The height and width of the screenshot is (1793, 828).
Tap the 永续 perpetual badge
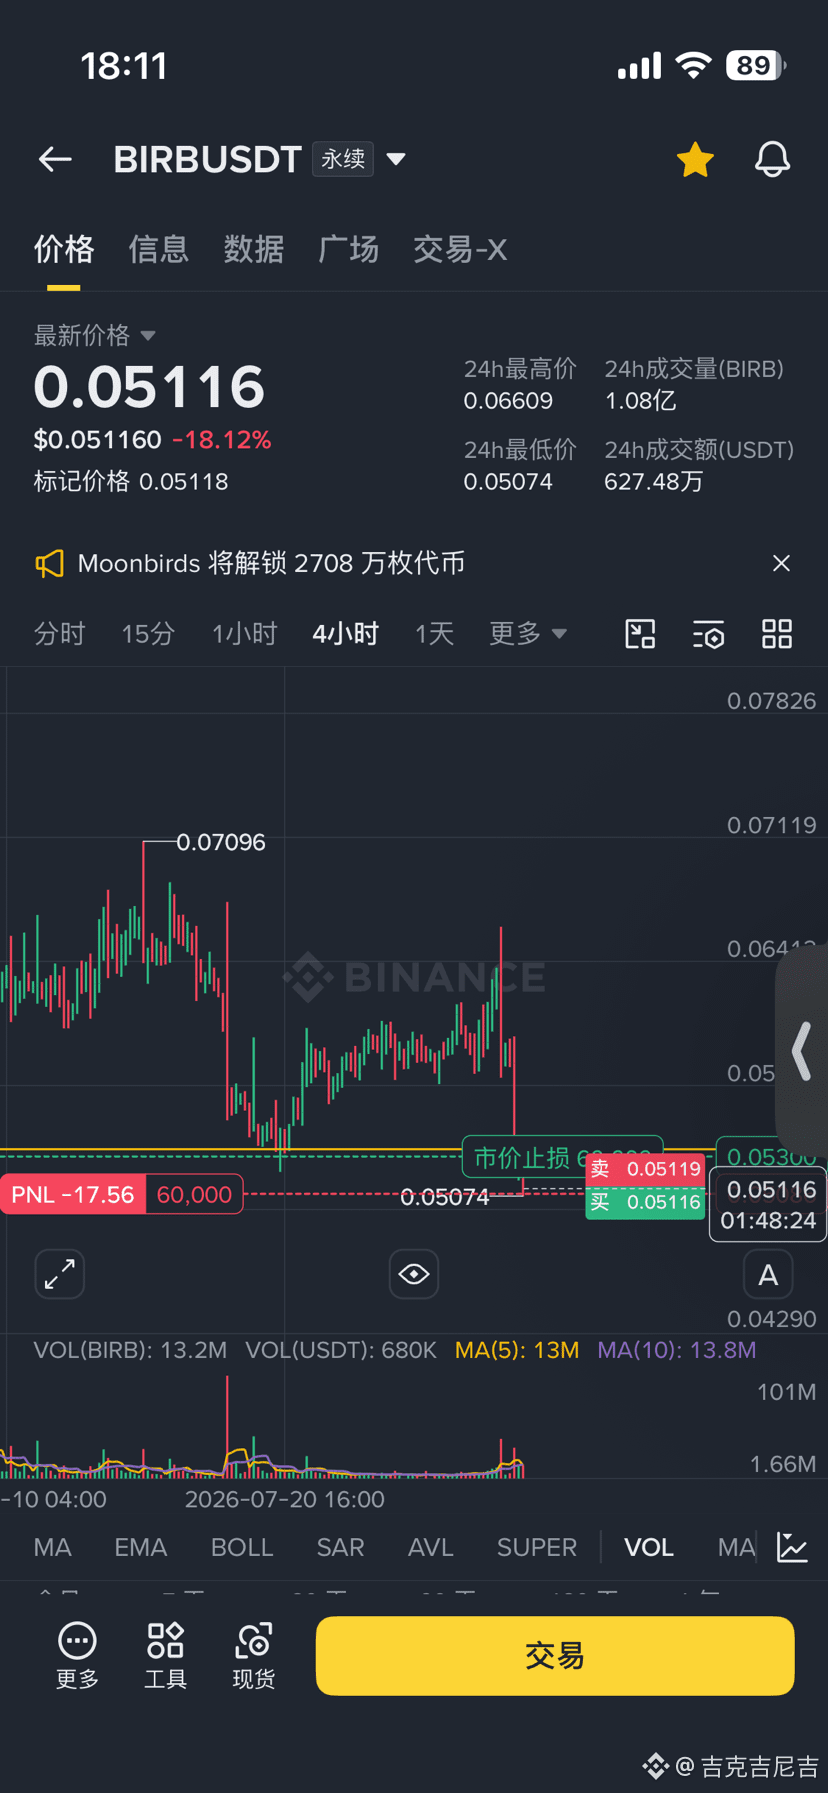coord(343,159)
